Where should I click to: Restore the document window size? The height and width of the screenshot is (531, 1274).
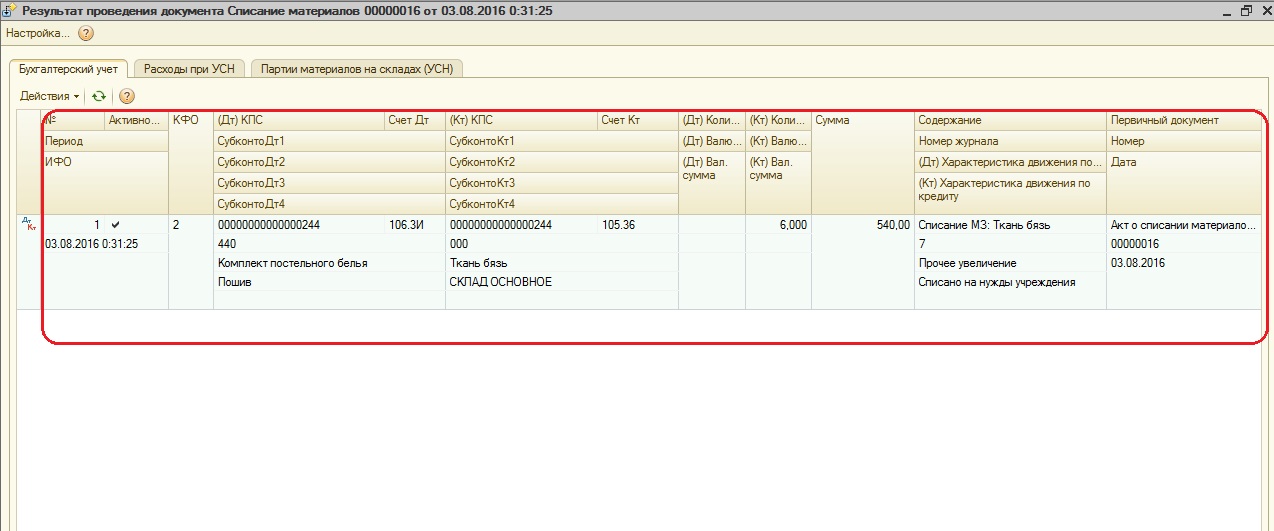click(1246, 11)
